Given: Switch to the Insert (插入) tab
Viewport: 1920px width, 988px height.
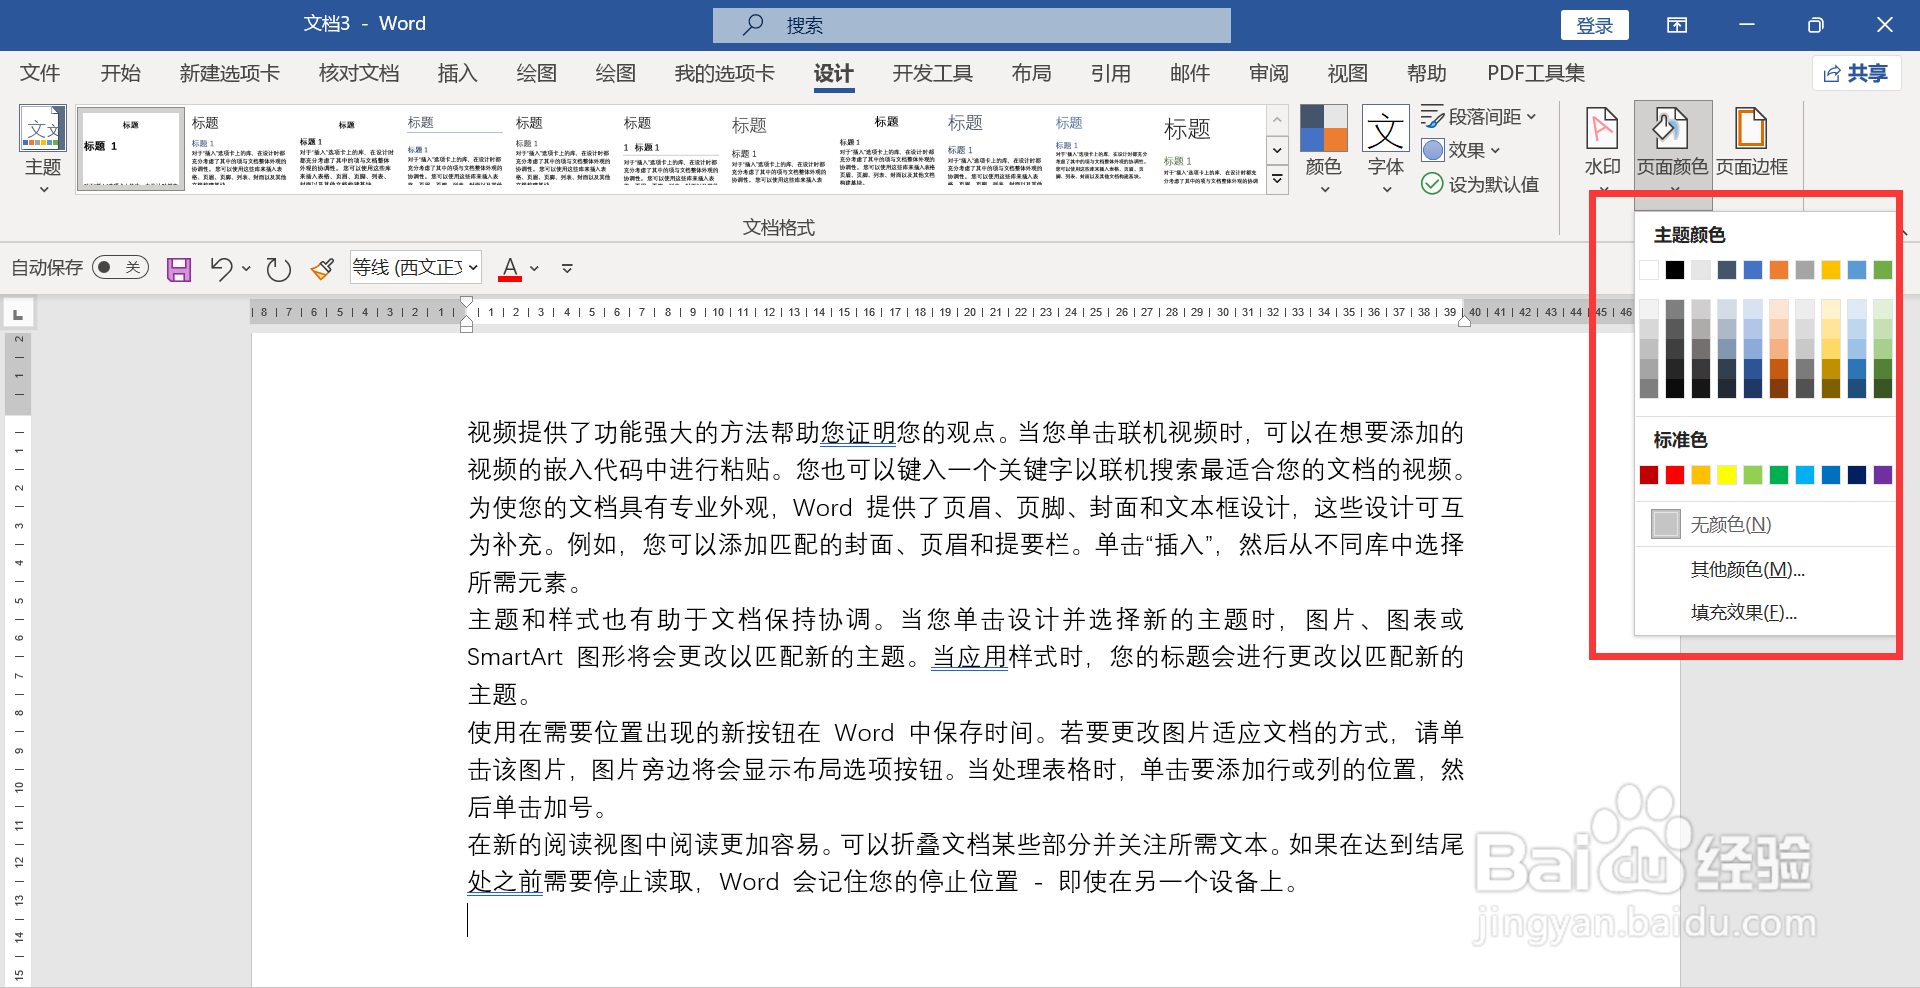Looking at the screenshot, I should [458, 73].
